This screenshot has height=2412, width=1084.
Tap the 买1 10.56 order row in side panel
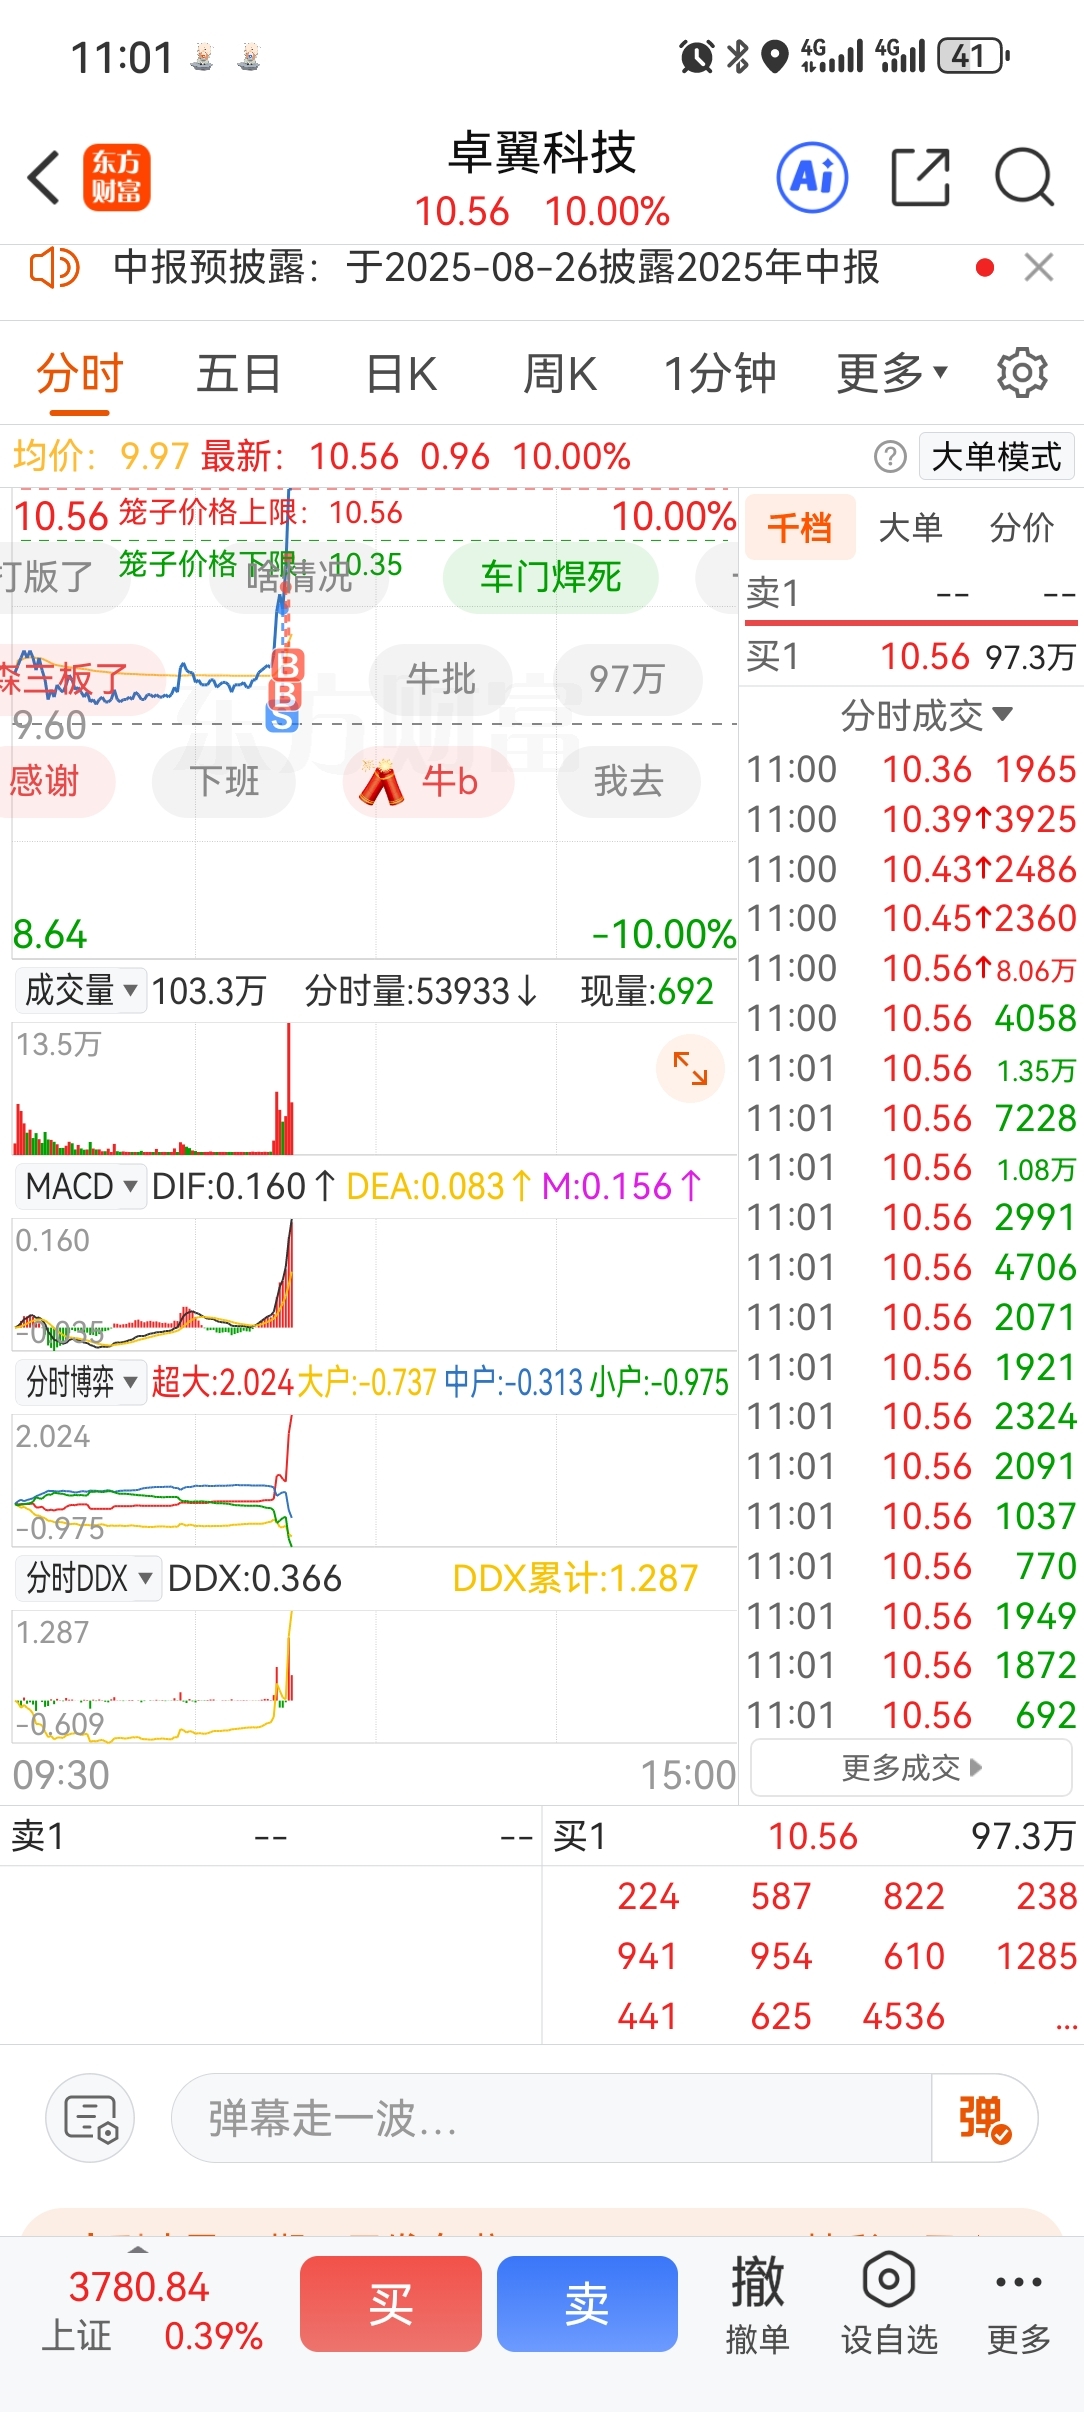911,656
